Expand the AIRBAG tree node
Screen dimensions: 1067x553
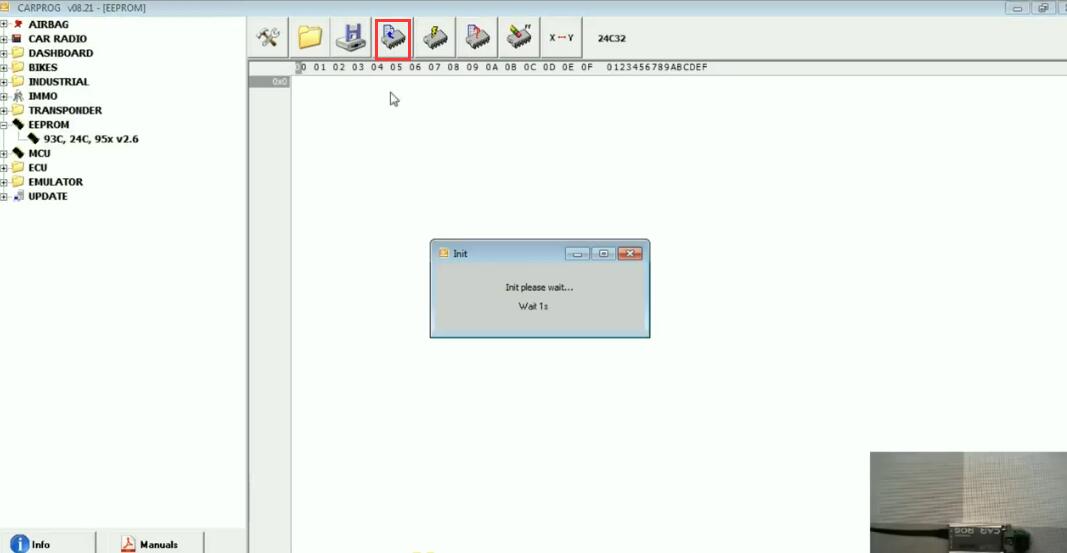(4, 24)
